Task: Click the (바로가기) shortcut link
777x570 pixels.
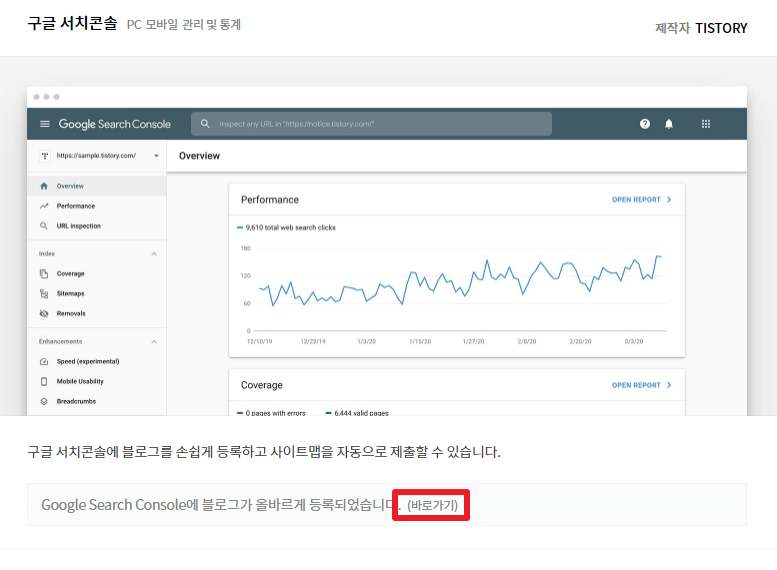Action: 432,505
